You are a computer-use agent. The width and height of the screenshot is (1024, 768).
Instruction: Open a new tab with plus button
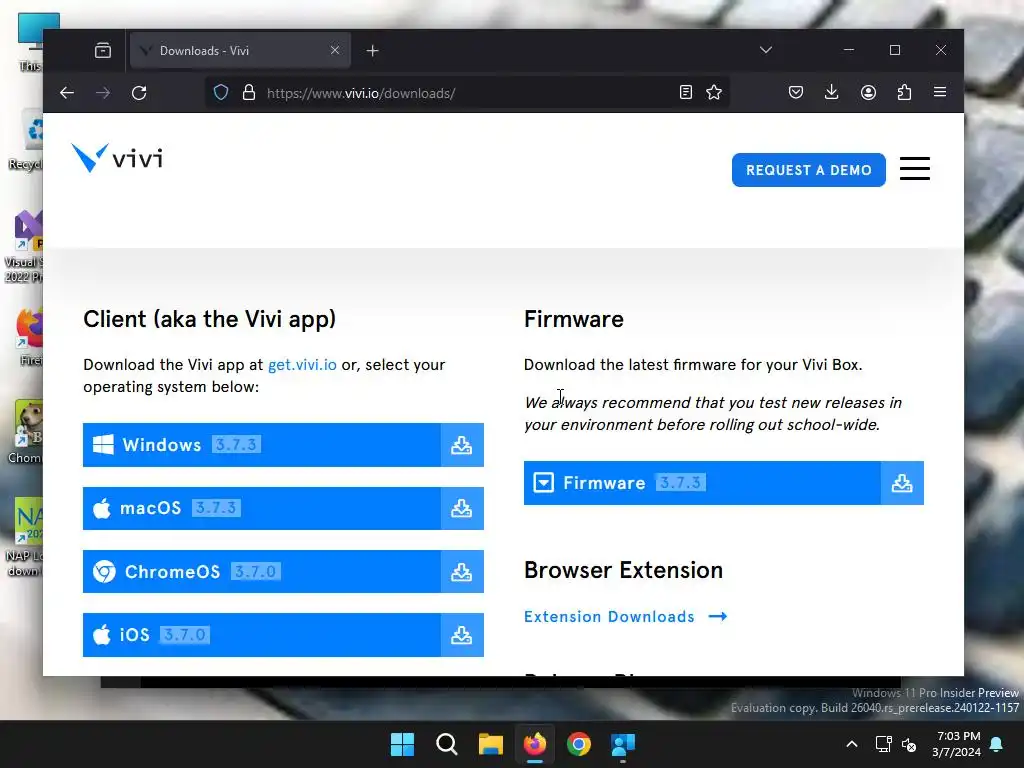click(372, 50)
